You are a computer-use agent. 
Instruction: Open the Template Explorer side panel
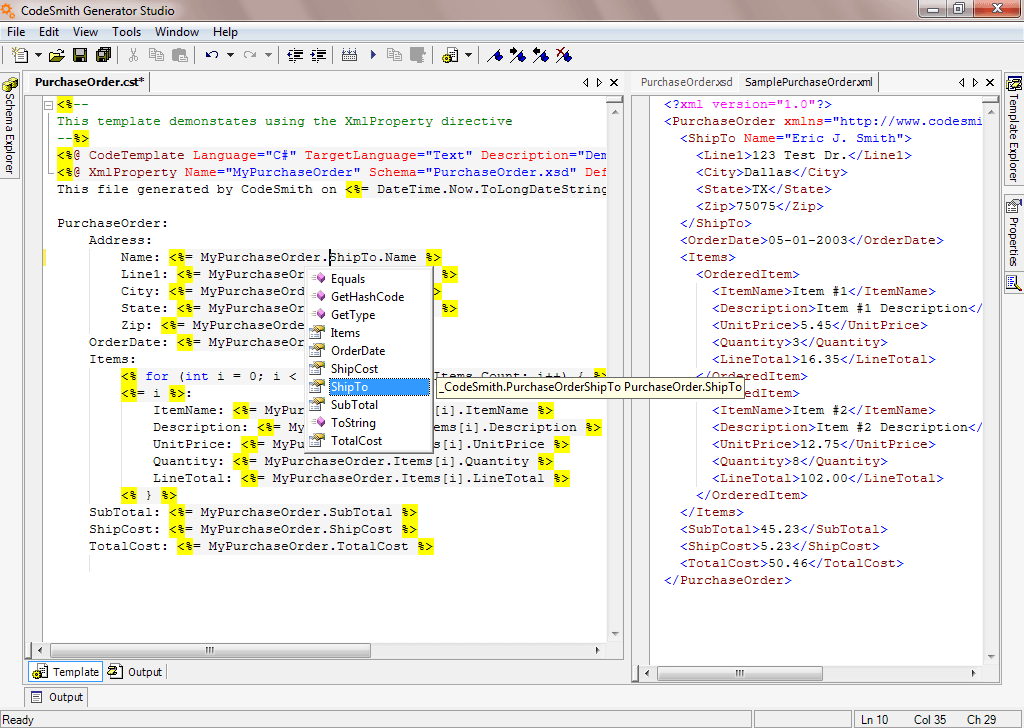[x=1014, y=129]
